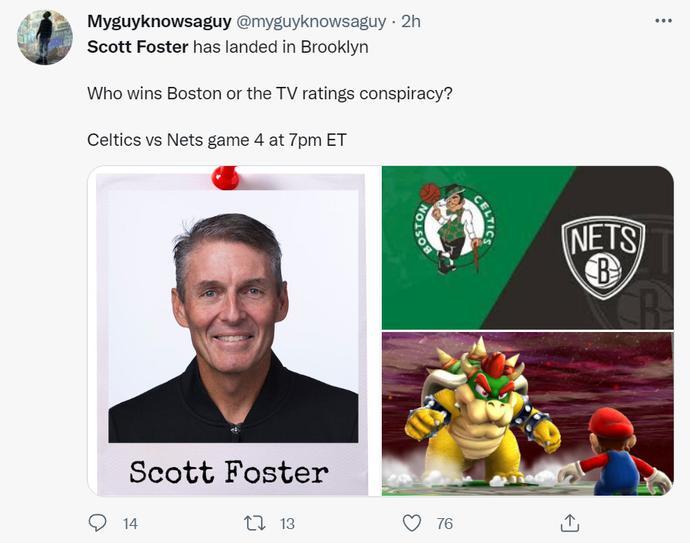Click the reply speech bubble icon

click(98, 522)
